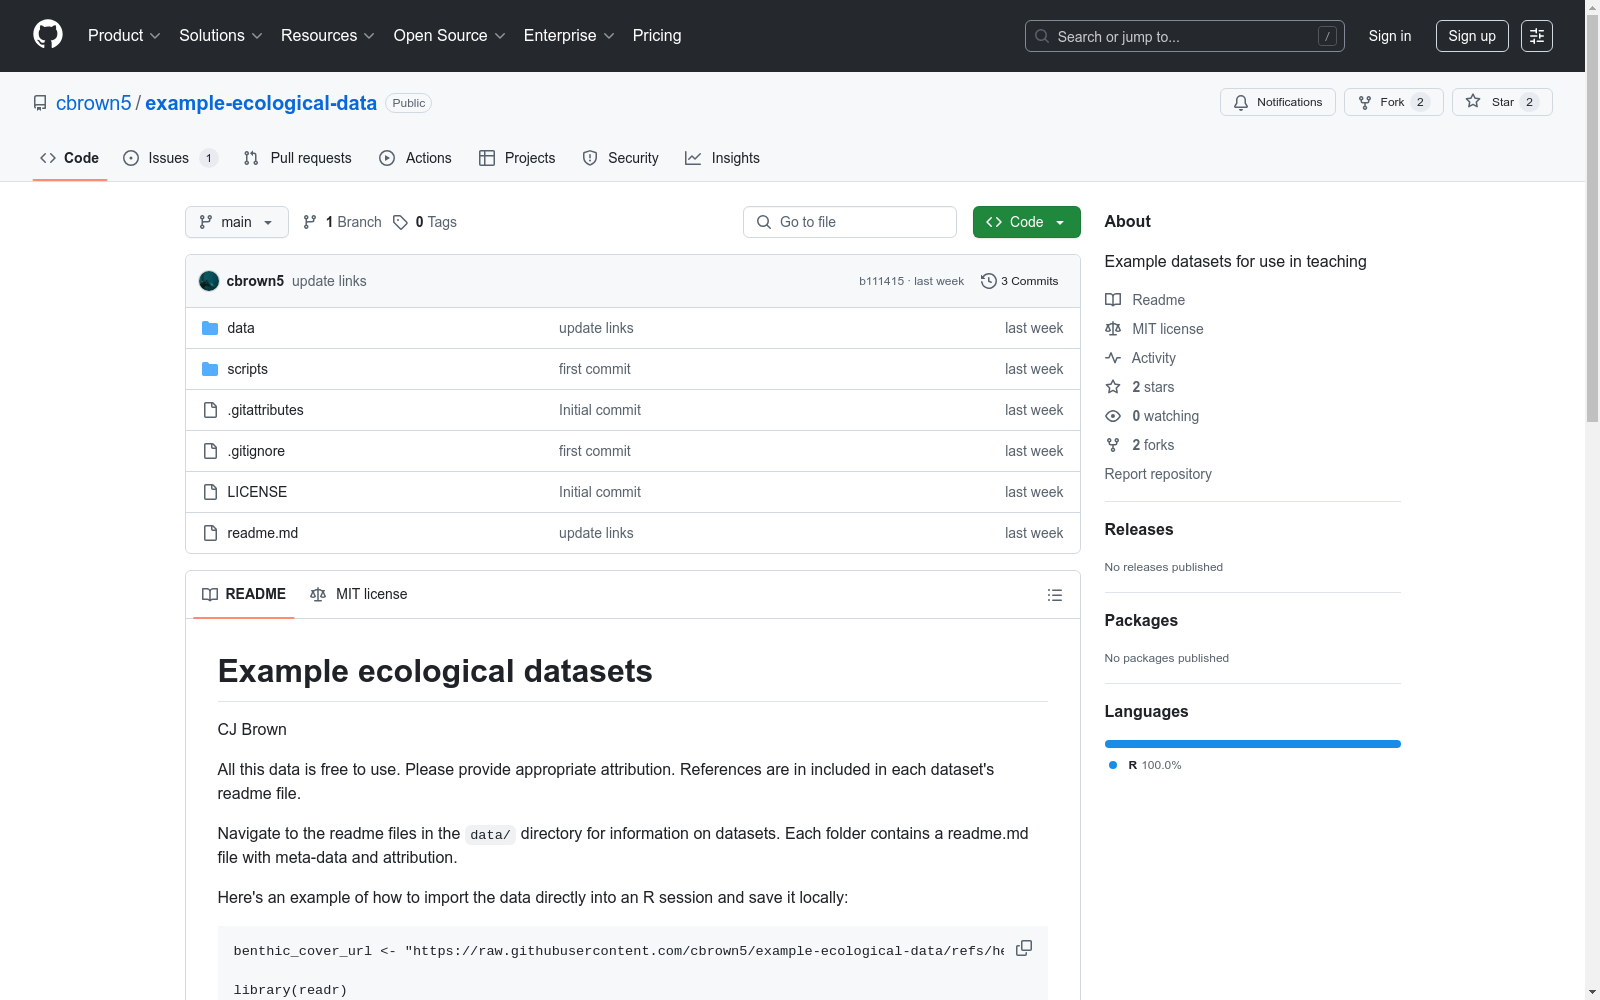The width and height of the screenshot is (1600, 1000).
Task: Open the Insights tab
Action: 722,158
